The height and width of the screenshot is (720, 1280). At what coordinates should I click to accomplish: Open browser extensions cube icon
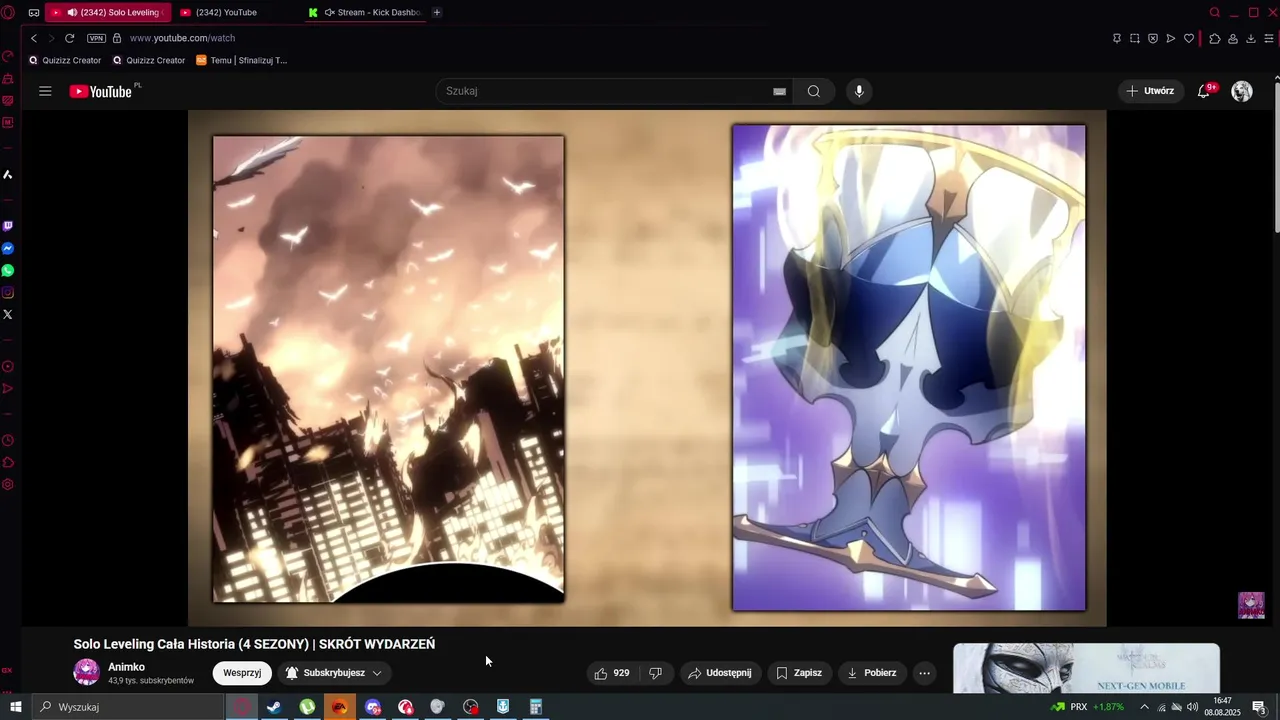1215,38
